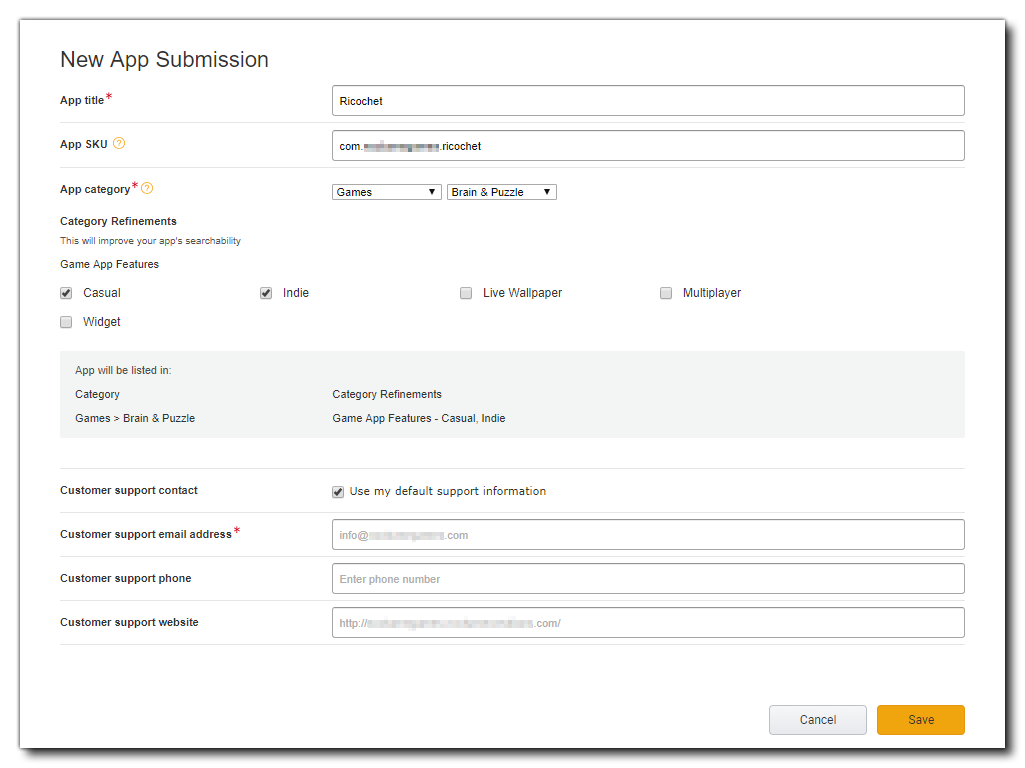
Task: Click the App category help icon
Action: pyautogui.click(x=147, y=188)
